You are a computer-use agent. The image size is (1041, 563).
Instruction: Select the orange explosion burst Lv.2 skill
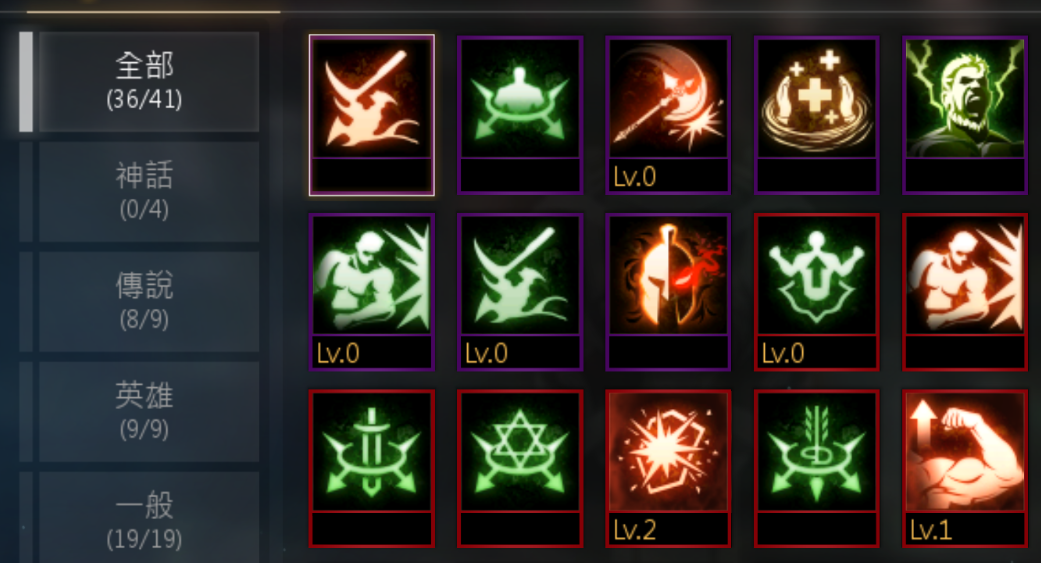tap(668, 469)
